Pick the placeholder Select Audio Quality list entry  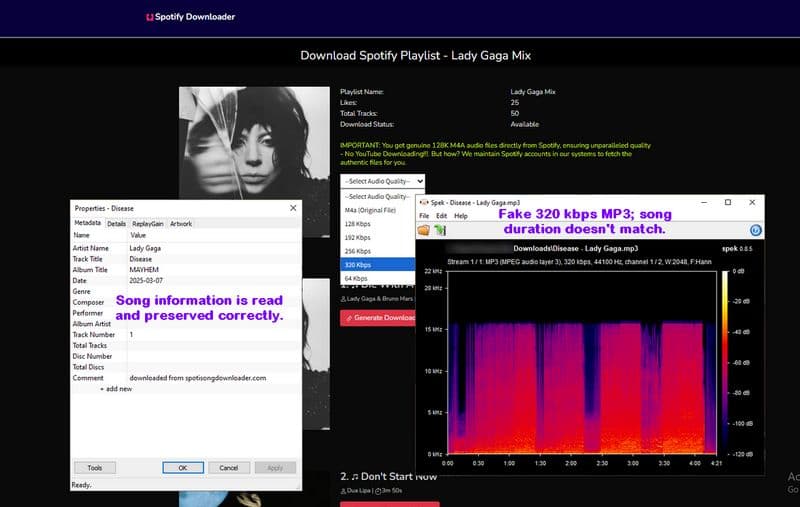coord(378,196)
